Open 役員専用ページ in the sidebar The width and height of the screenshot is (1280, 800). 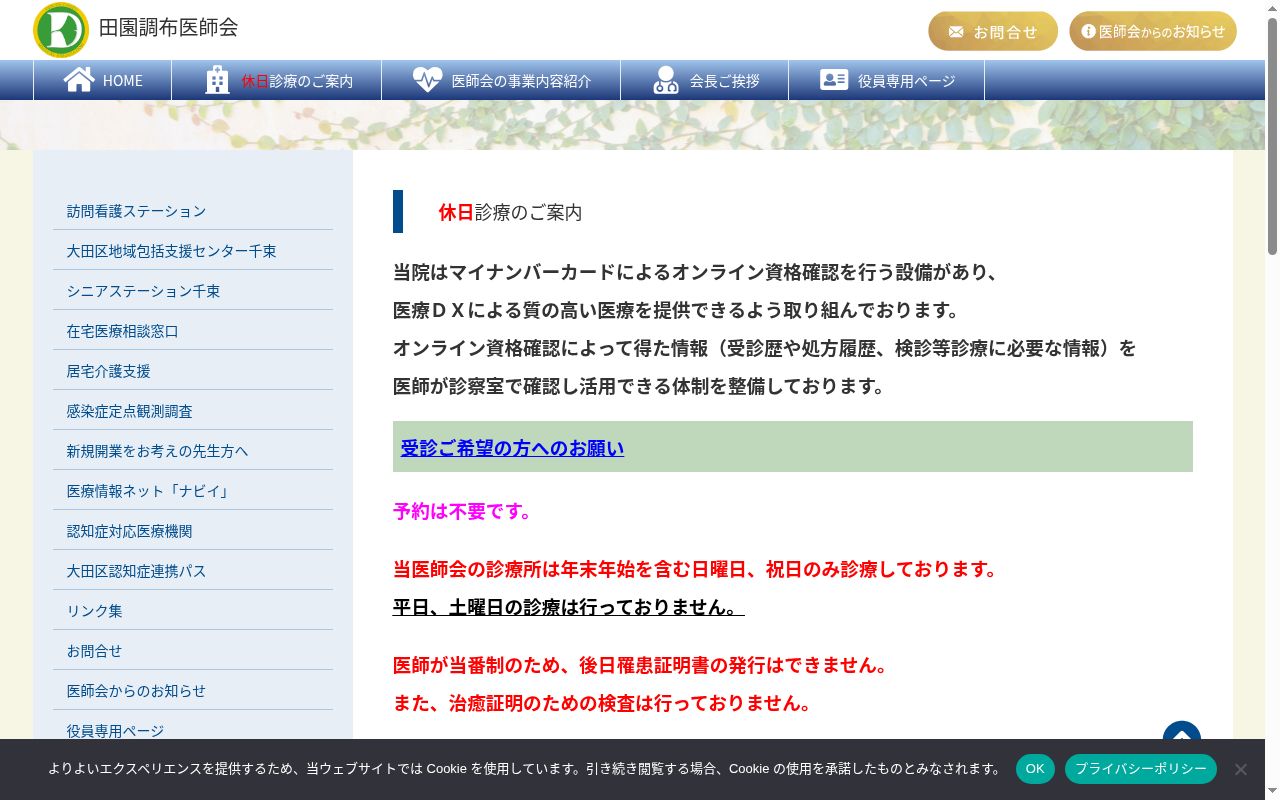click(193, 729)
